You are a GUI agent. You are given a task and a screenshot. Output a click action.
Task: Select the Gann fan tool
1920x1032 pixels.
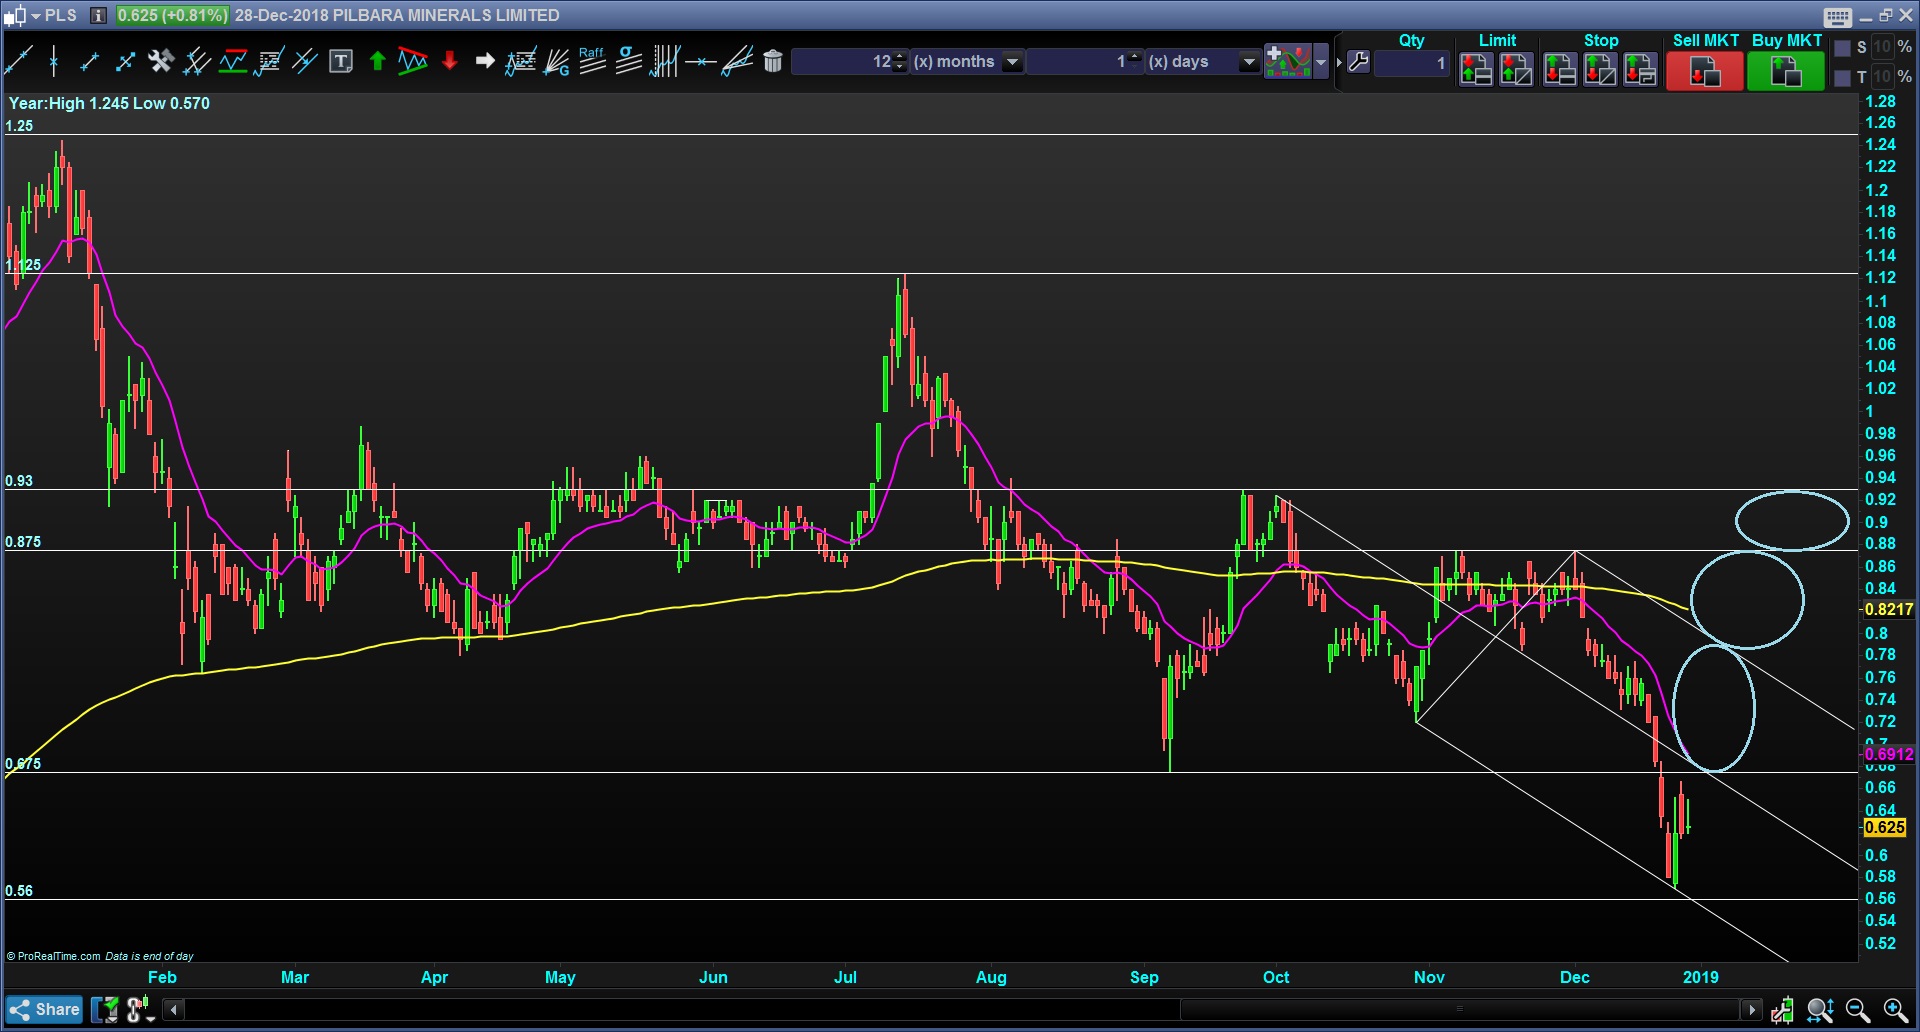coord(556,61)
